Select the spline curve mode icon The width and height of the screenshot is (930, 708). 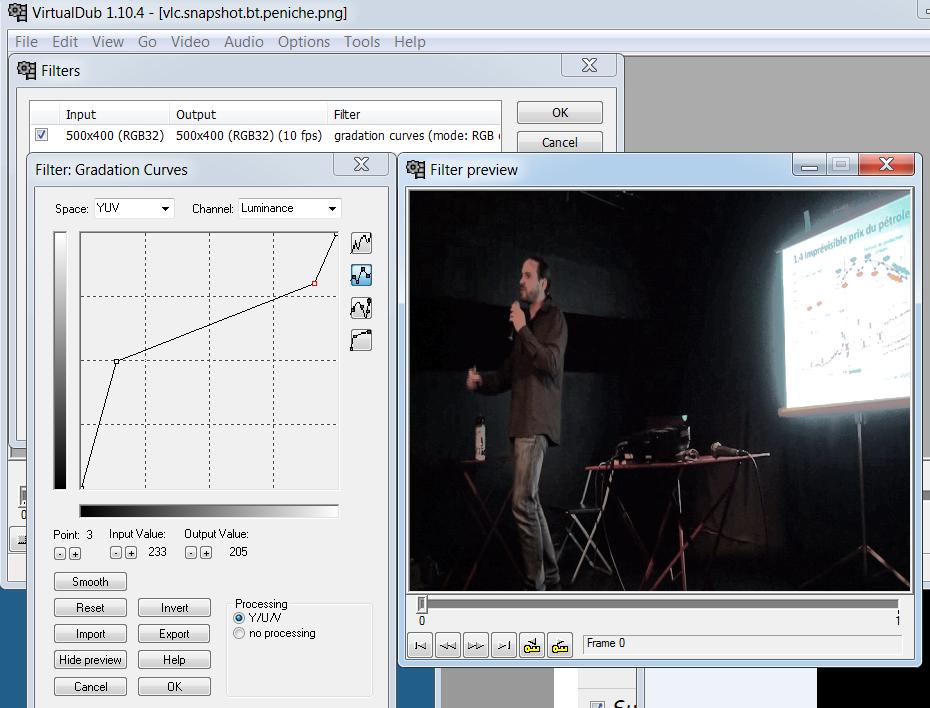point(361,308)
